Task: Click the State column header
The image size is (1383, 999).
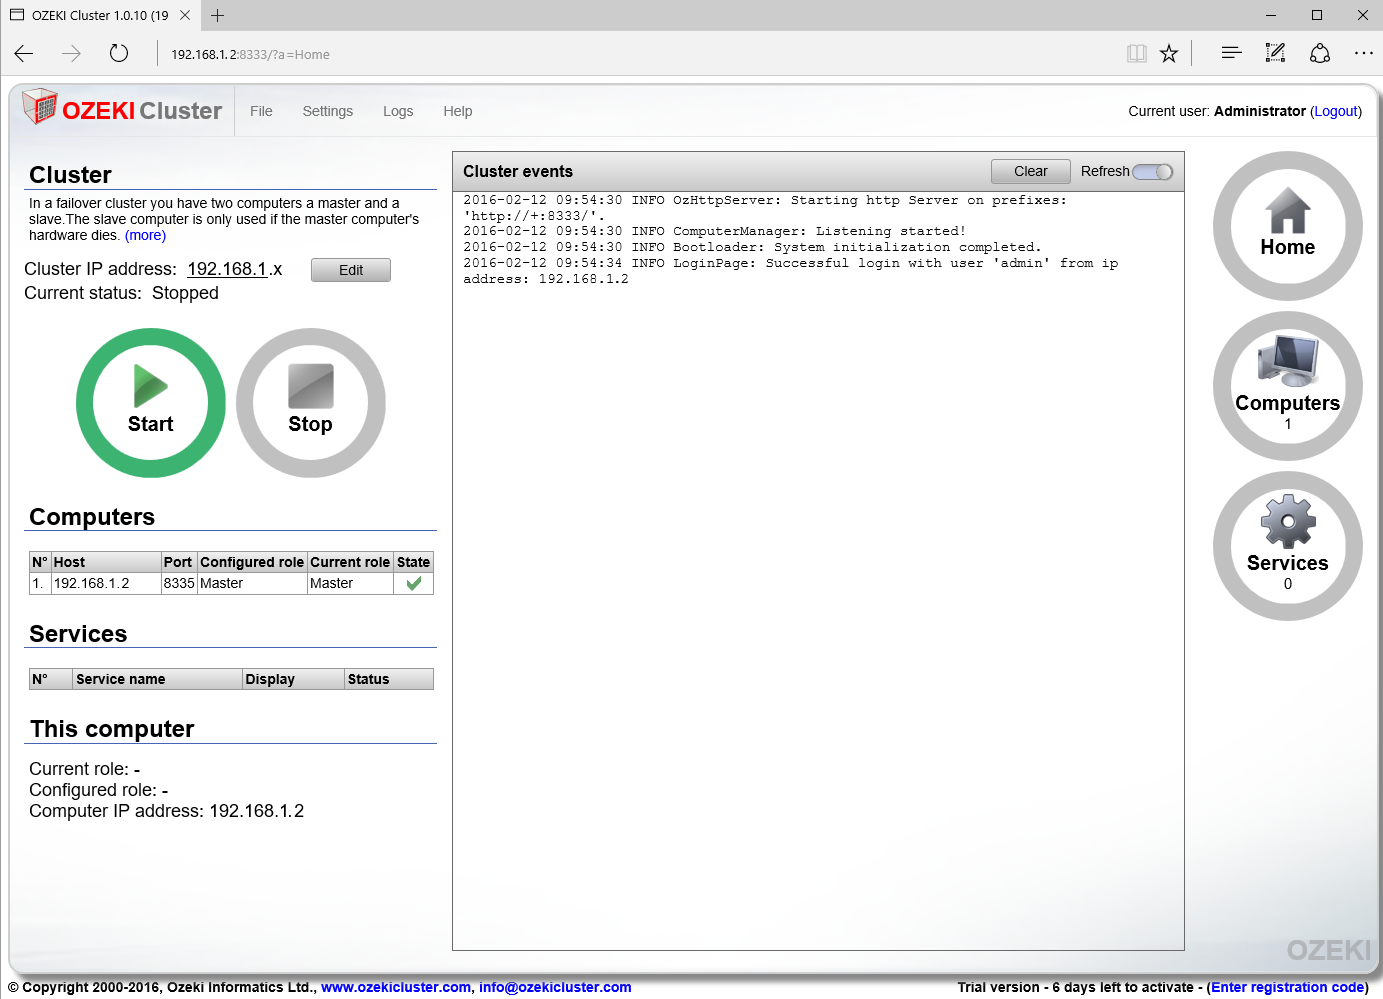Action: [414, 562]
